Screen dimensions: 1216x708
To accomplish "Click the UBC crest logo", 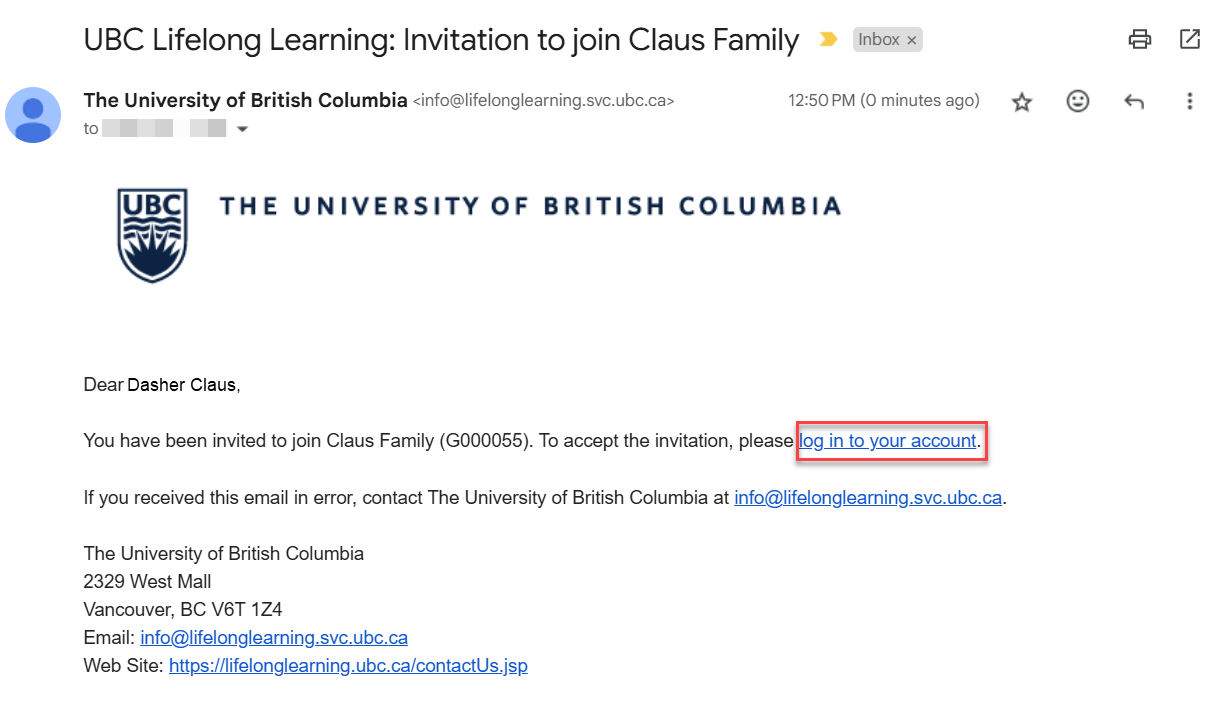I will click(152, 235).
